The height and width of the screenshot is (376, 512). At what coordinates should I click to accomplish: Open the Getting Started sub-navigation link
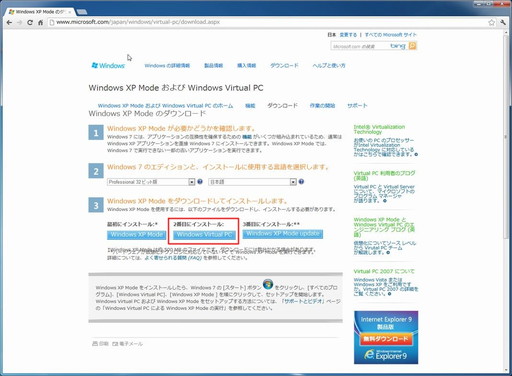tap(322, 106)
